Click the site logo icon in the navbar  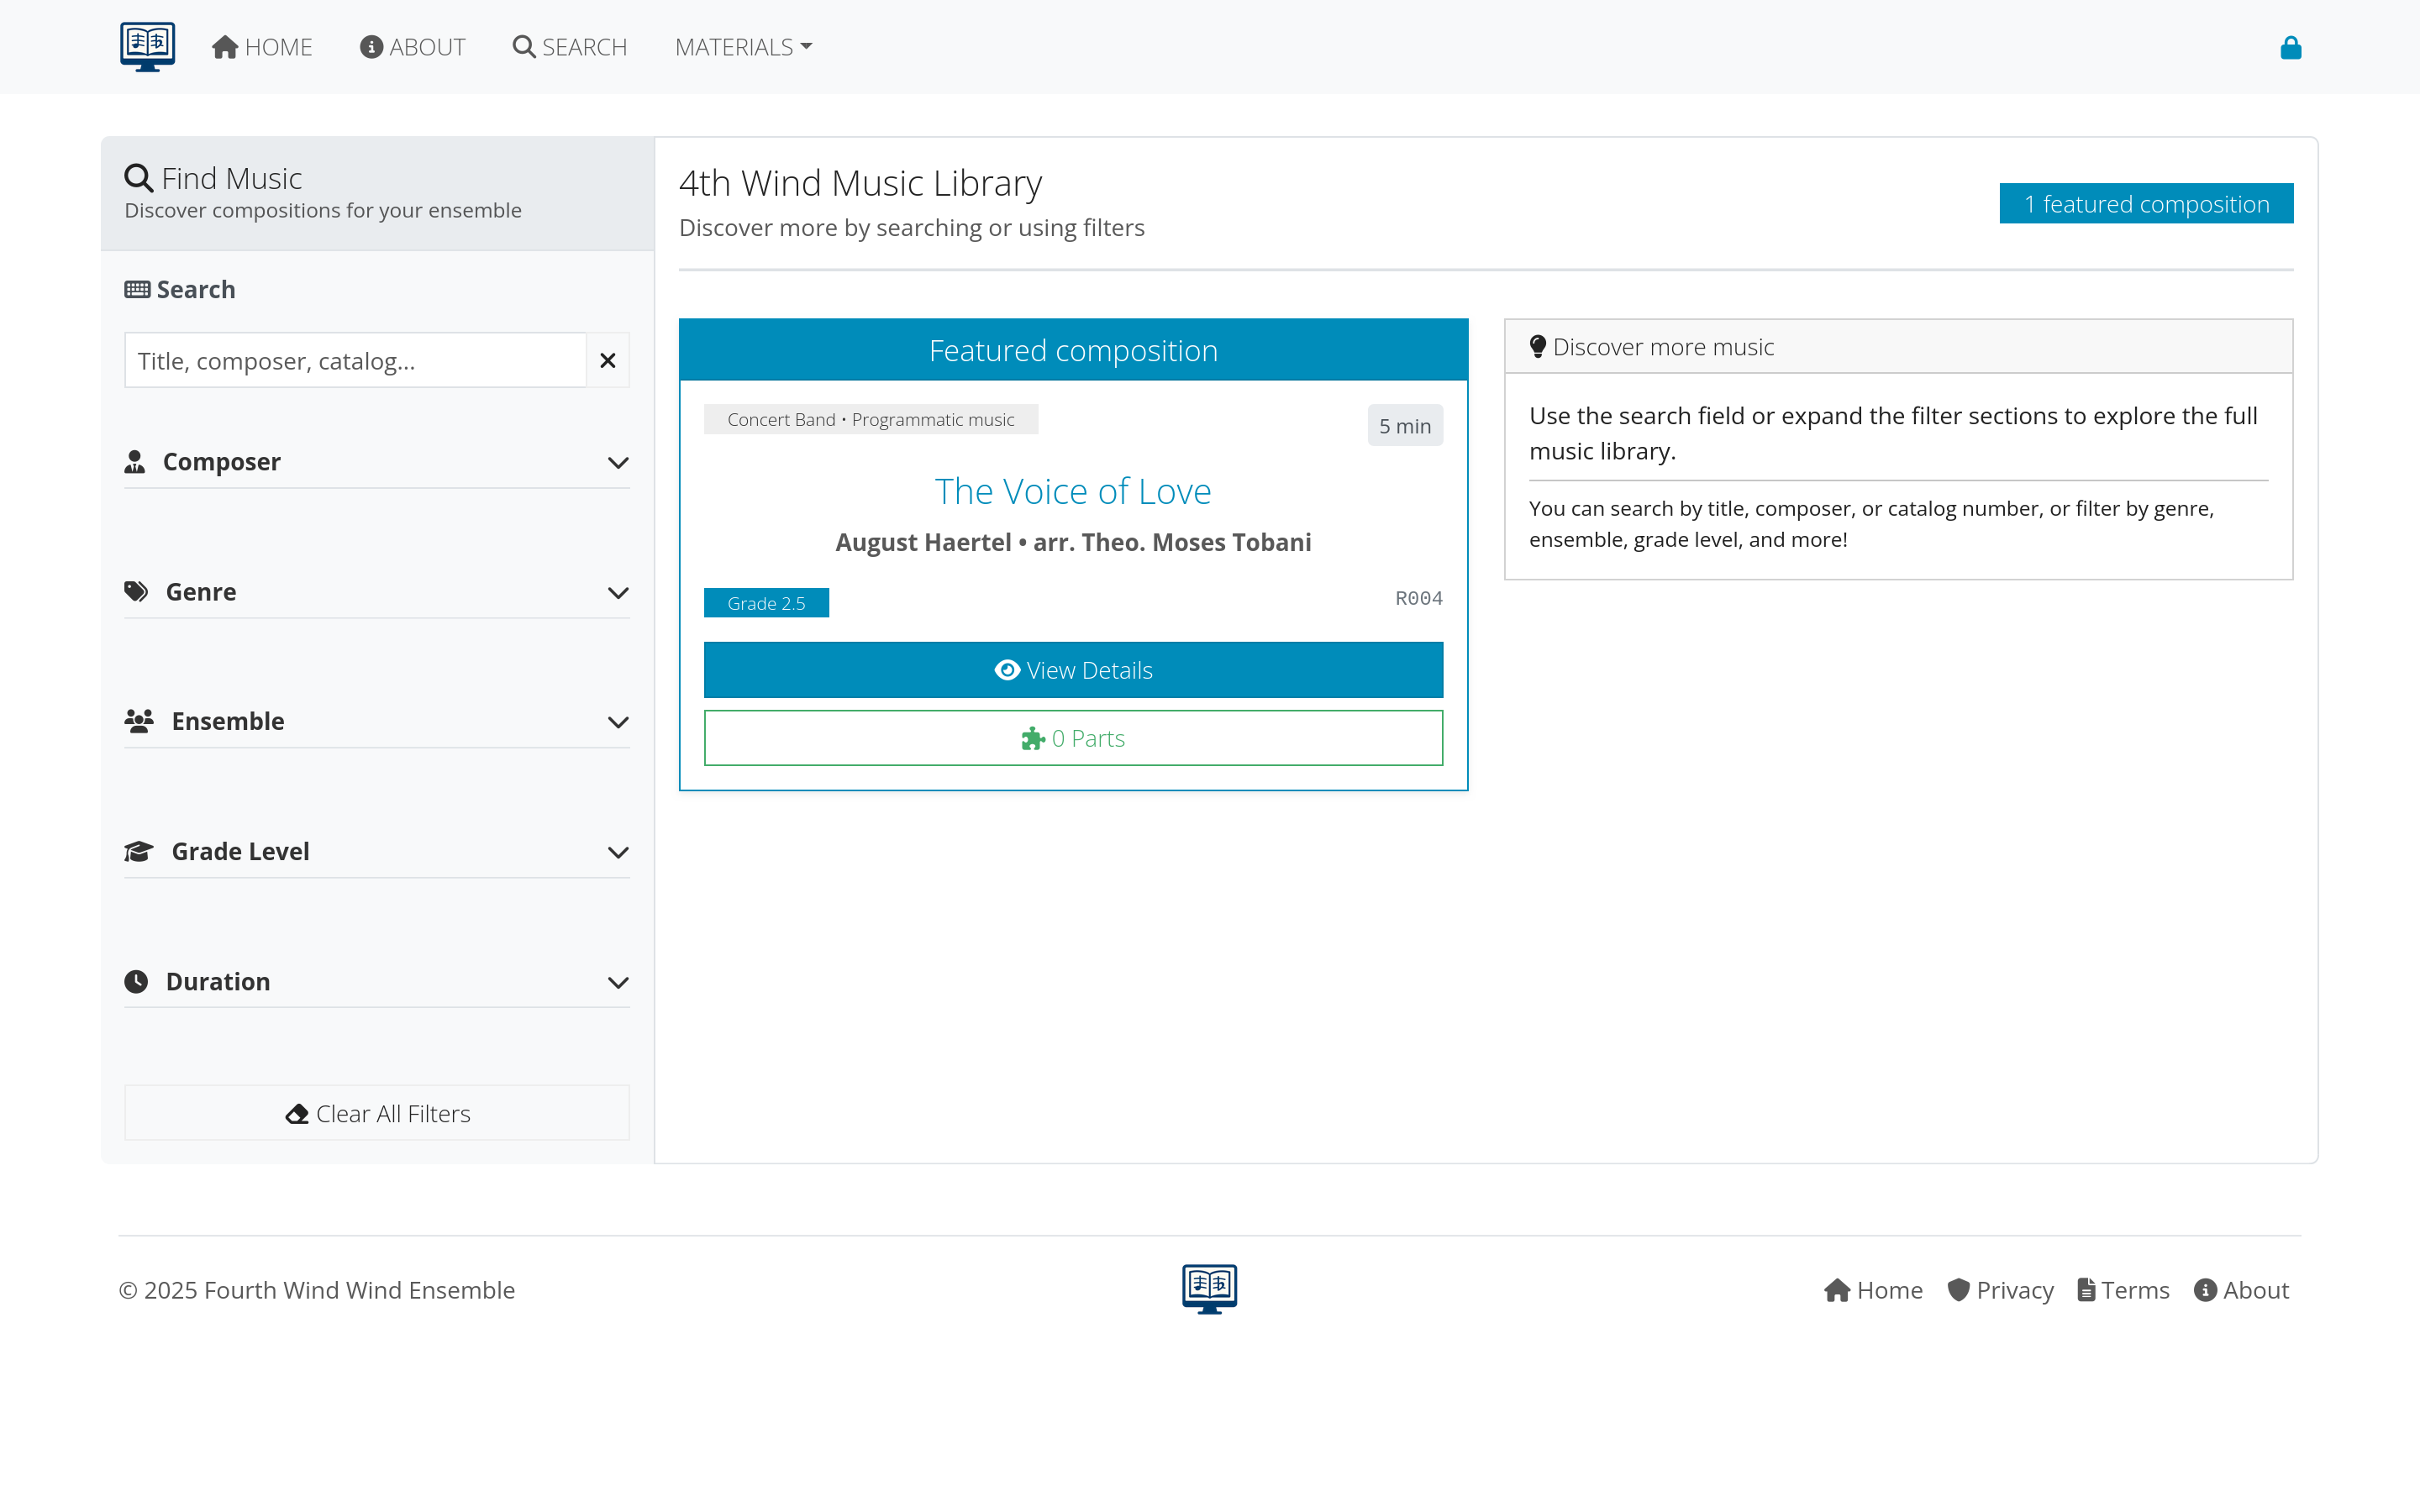[146, 46]
